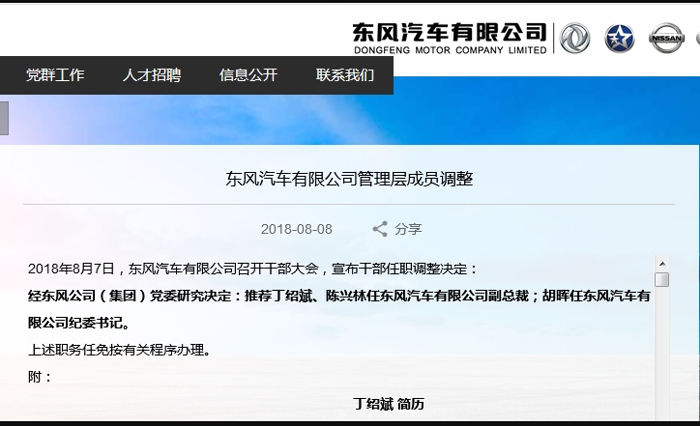Click the share icon next to 分享
Screen dimensions: 700x426
coord(380,229)
